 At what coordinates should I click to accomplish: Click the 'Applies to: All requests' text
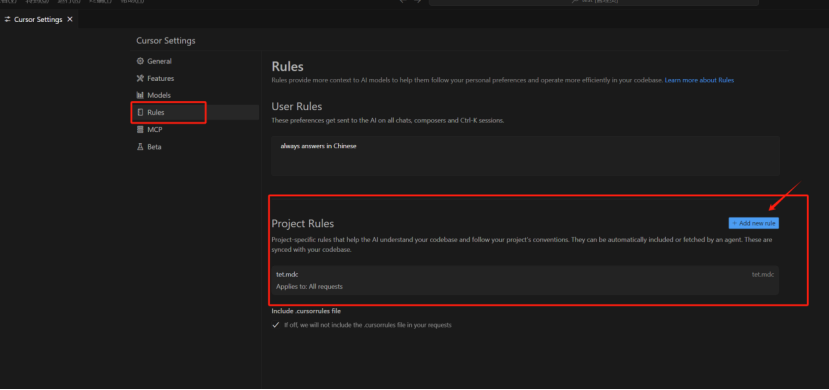(309, 286)
